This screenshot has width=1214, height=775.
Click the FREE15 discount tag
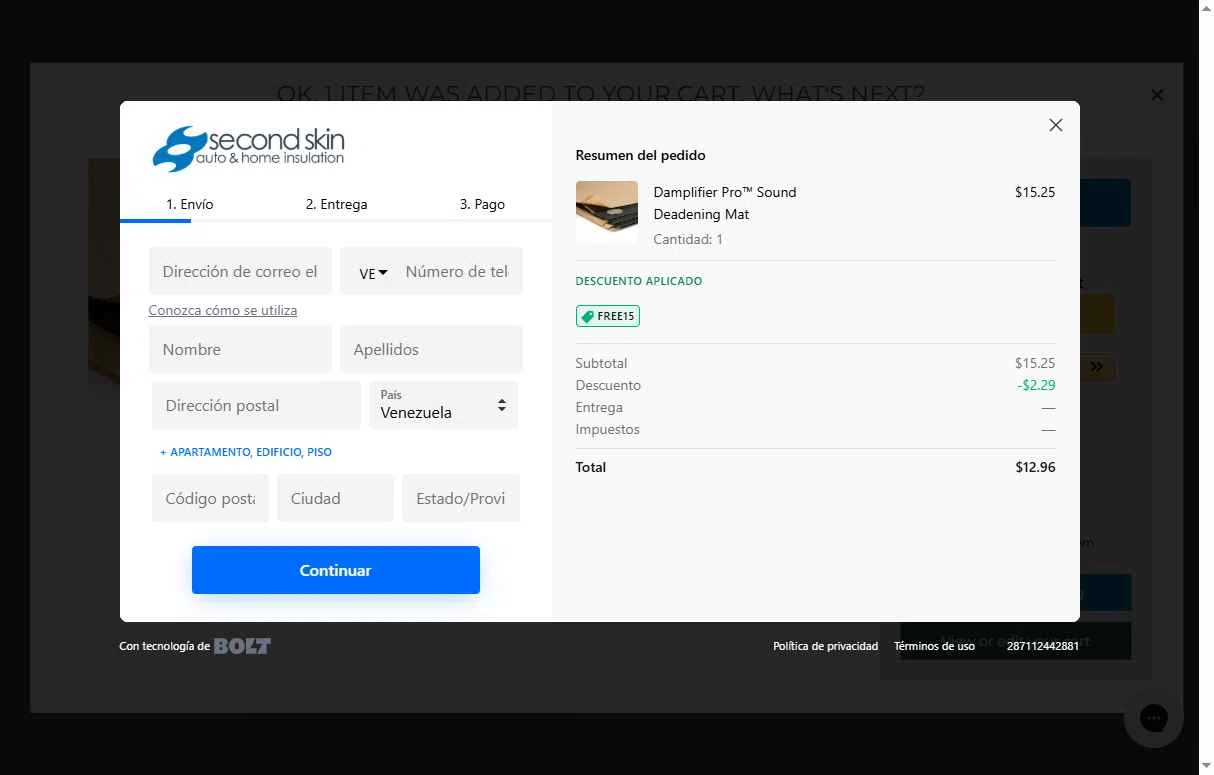click(608, 316)
